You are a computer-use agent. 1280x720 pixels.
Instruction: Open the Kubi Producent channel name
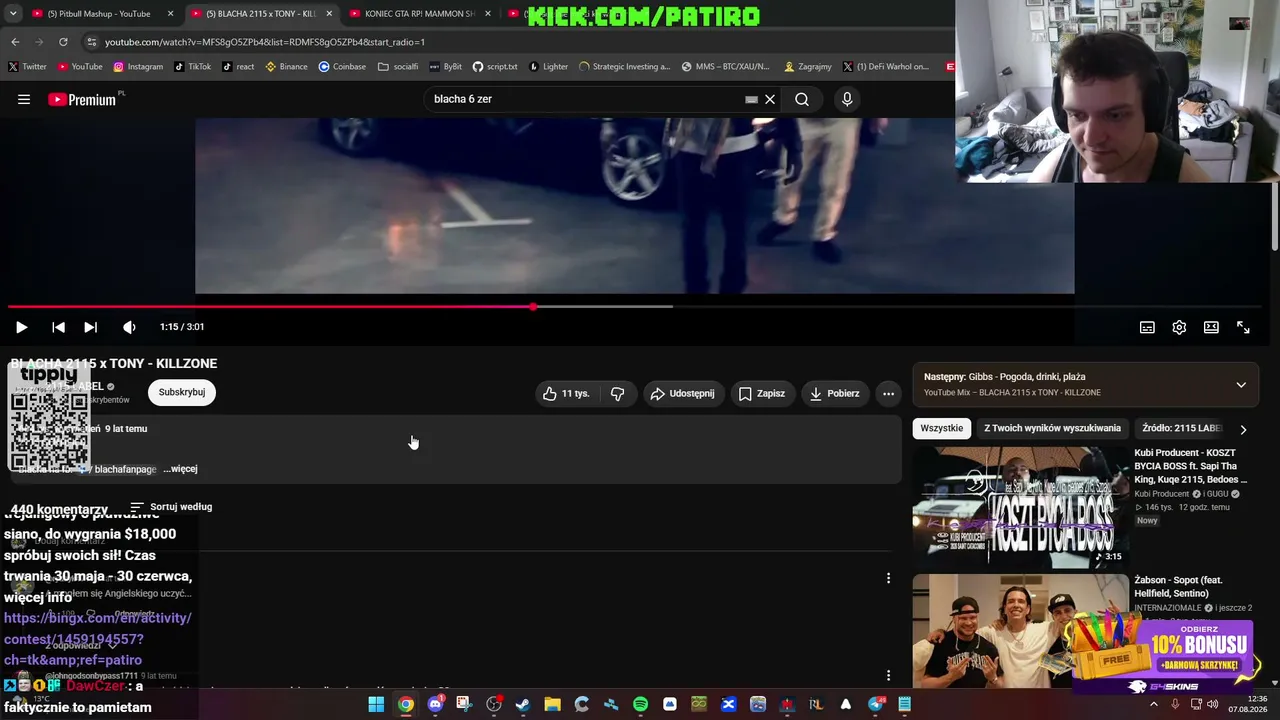click(1162, 494)
